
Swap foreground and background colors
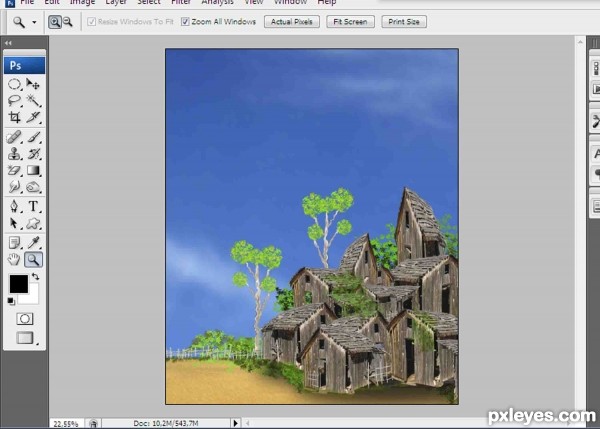36,276
